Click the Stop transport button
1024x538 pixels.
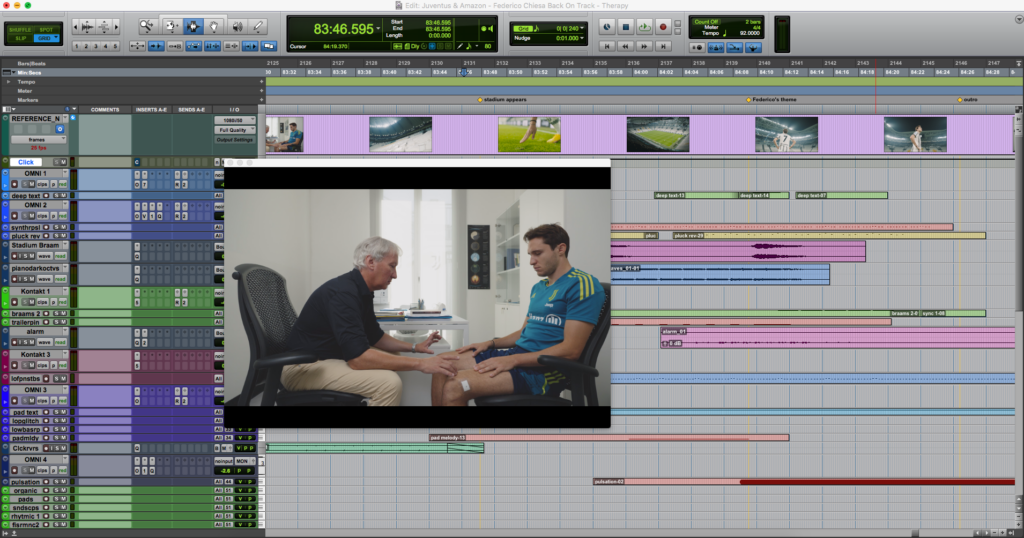tap(626, 27)
